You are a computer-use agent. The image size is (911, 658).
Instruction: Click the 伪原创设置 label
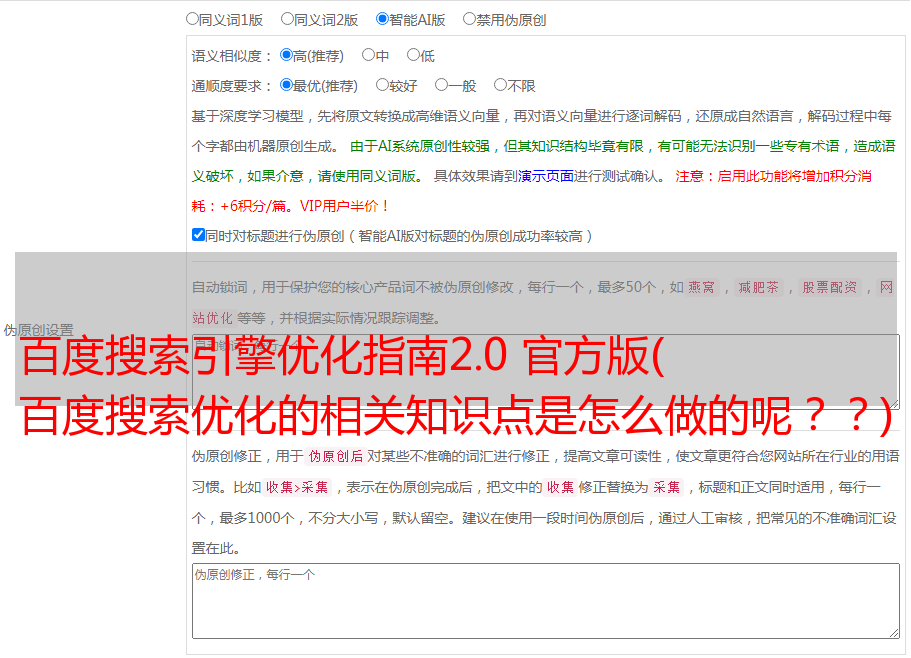click(x=38, y=330)
